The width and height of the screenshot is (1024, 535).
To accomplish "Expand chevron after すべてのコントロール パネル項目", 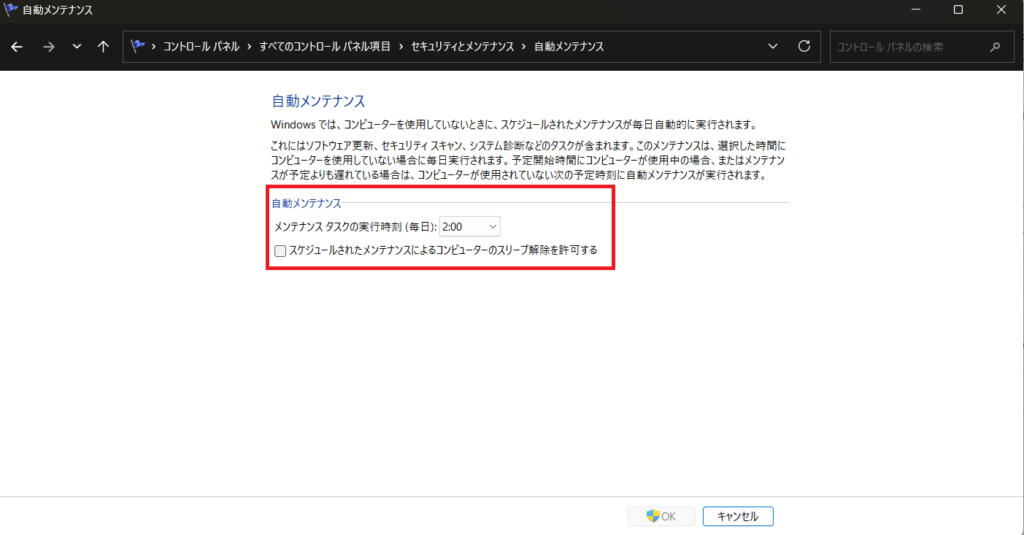I will [x=401, y=47].
